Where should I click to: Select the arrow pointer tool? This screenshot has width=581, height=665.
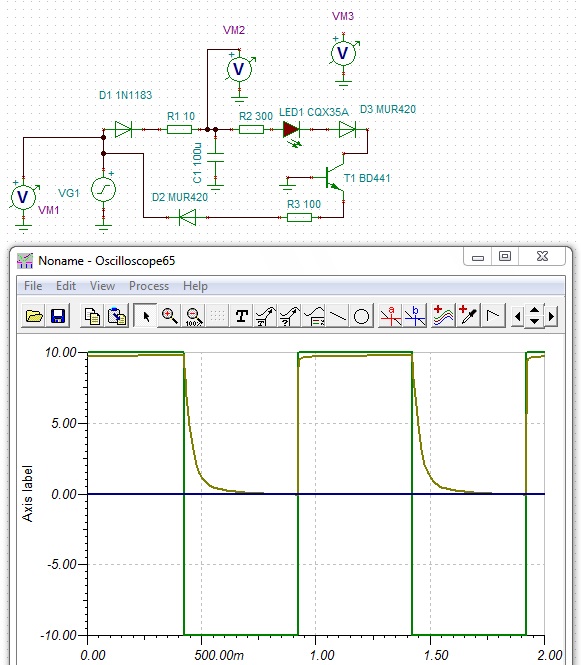[145, 316]
